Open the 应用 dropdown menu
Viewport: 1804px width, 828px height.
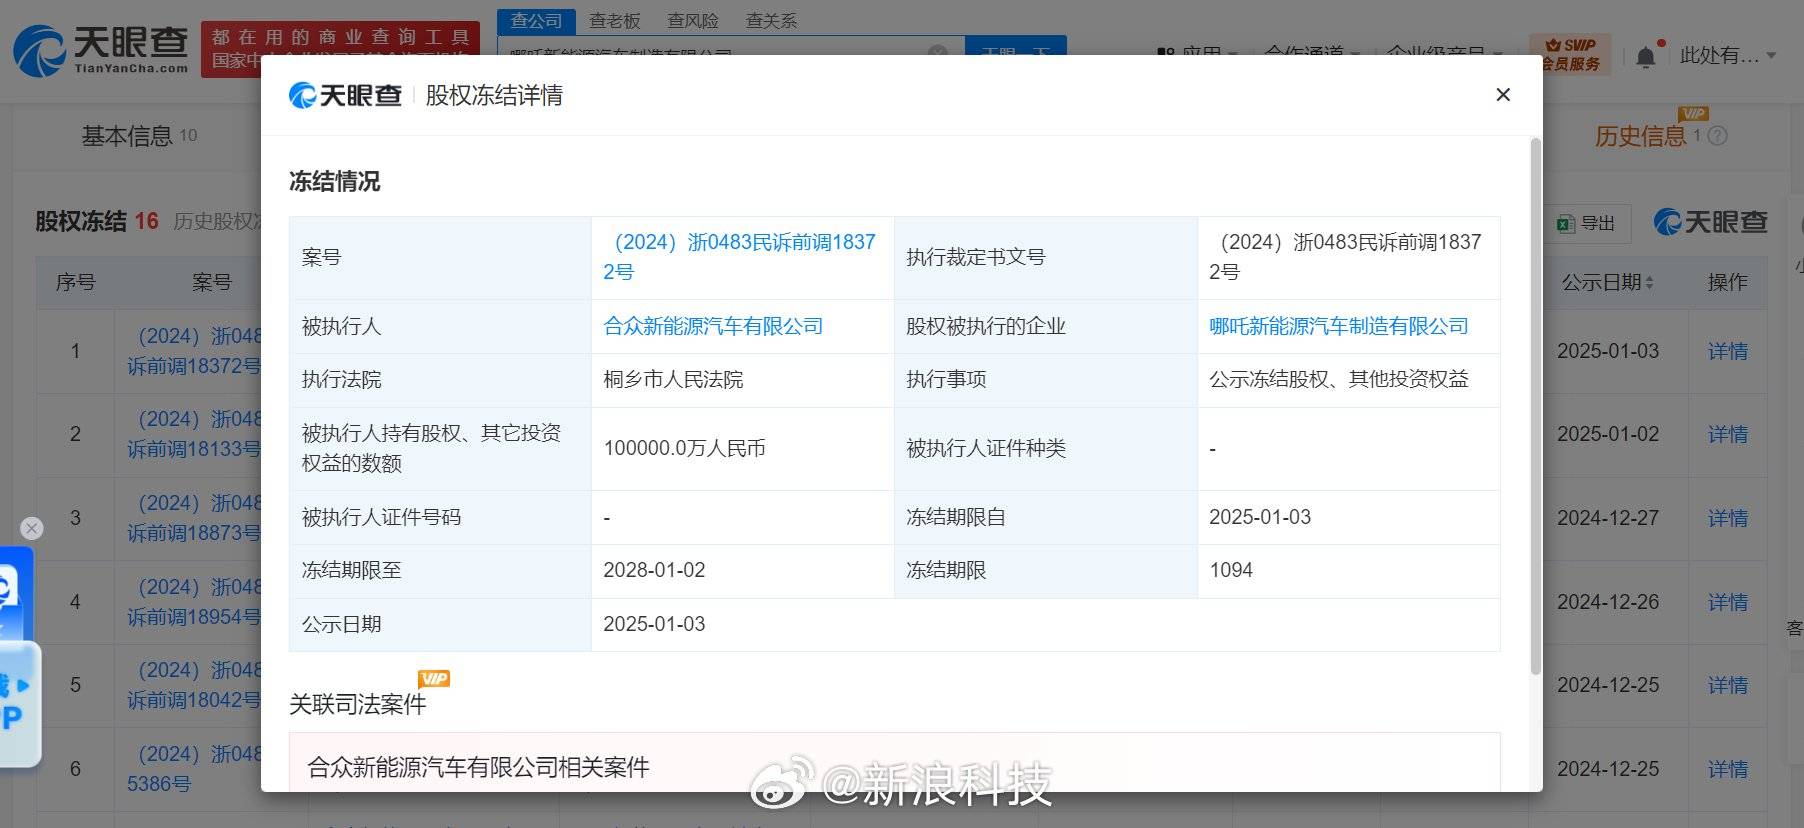pos(1198,52)
